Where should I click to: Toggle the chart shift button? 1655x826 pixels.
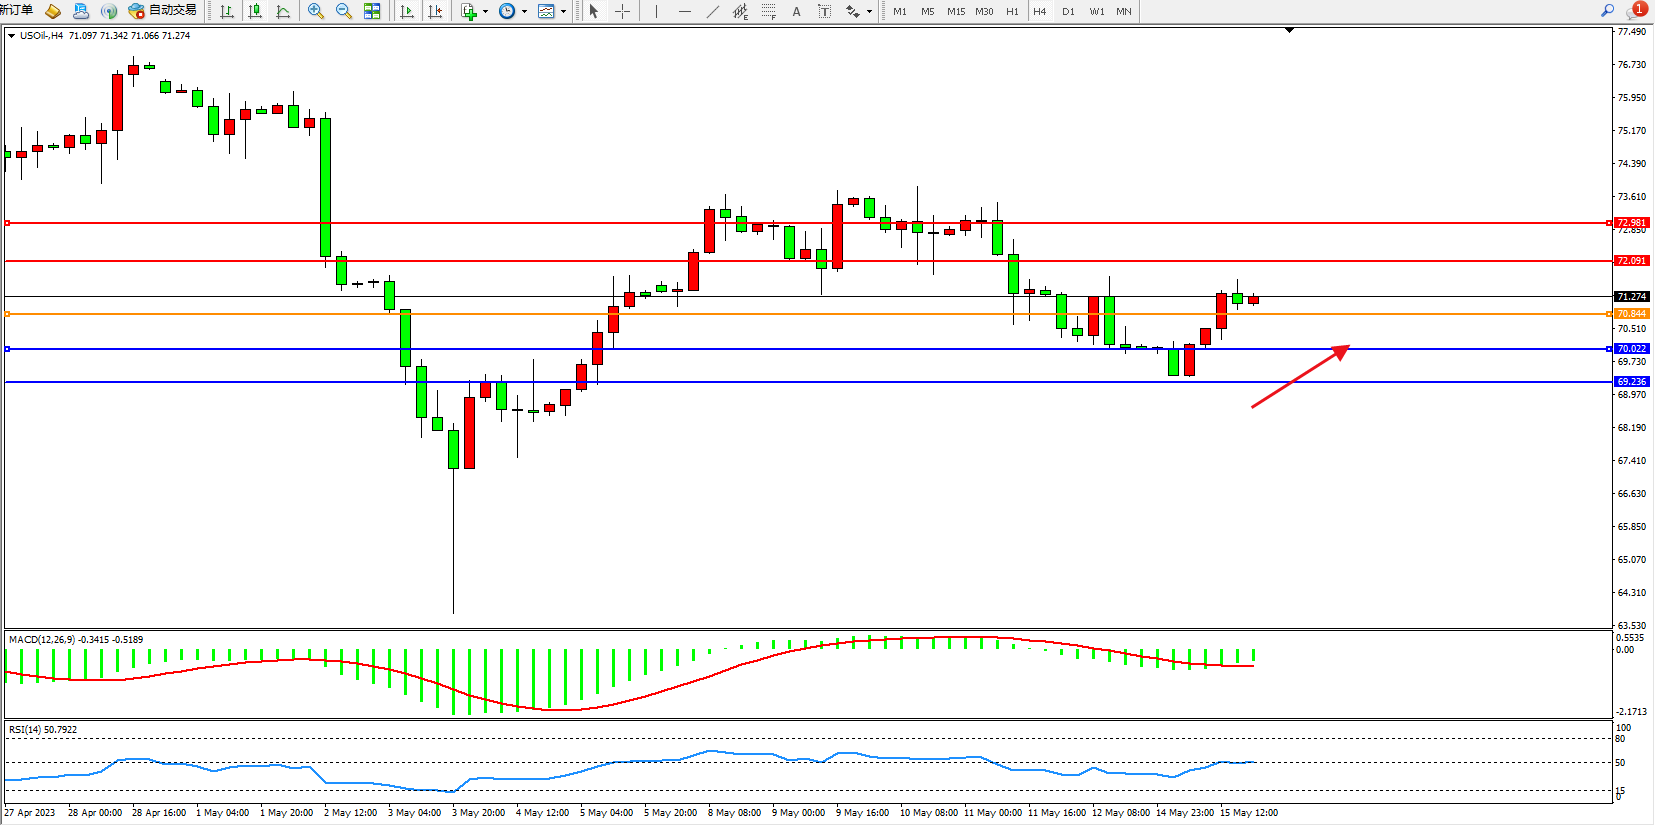(435, 11)
